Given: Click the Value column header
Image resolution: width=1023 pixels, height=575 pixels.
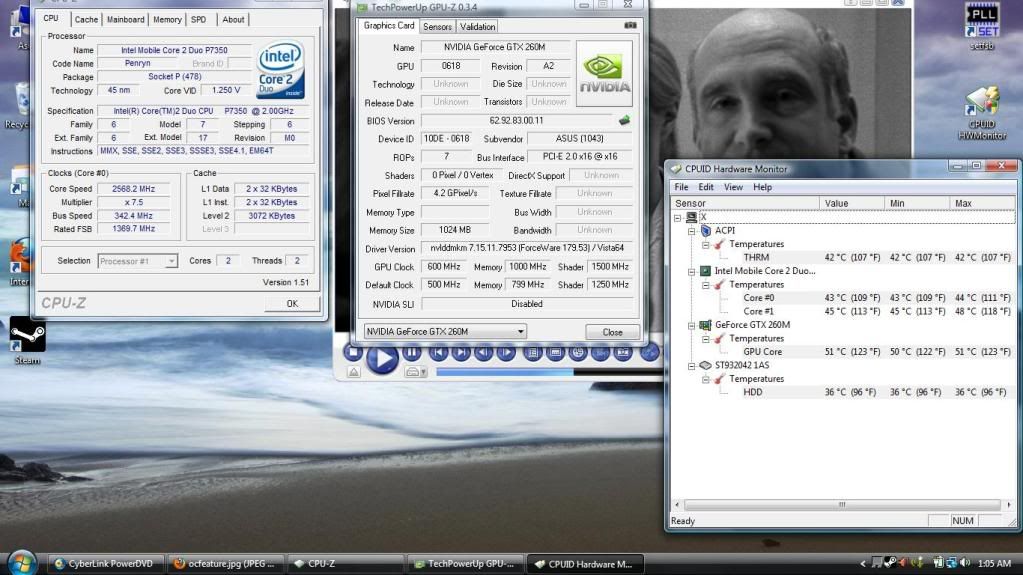Looking at the screenshot, I should (851, 204).
